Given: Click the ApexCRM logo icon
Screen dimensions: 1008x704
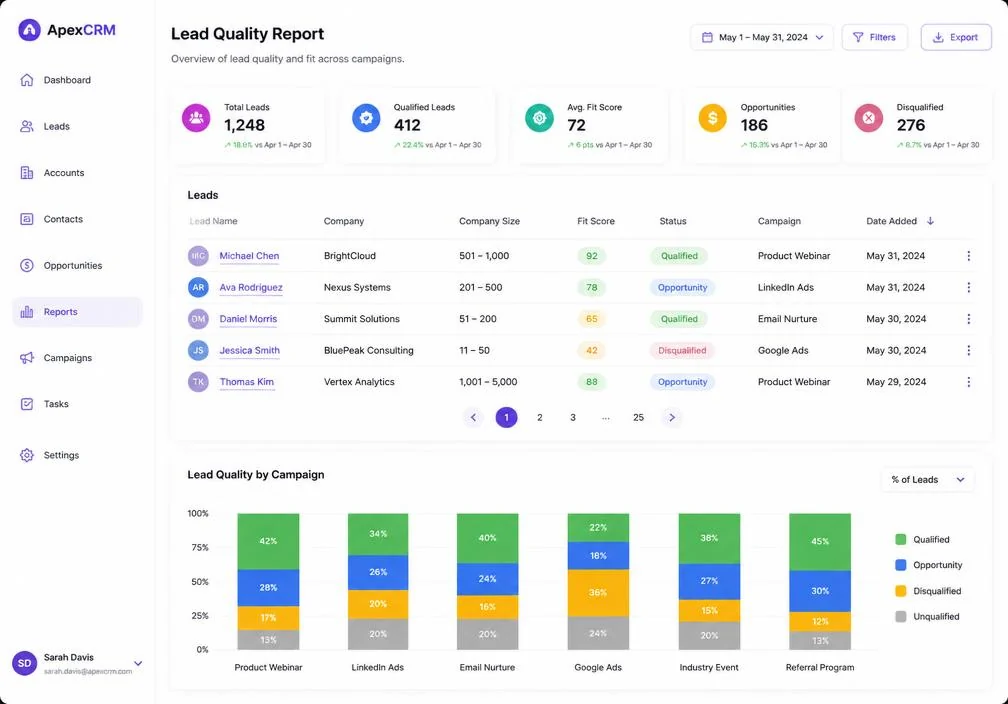Looking at the screenshot, I should [30, 30].
